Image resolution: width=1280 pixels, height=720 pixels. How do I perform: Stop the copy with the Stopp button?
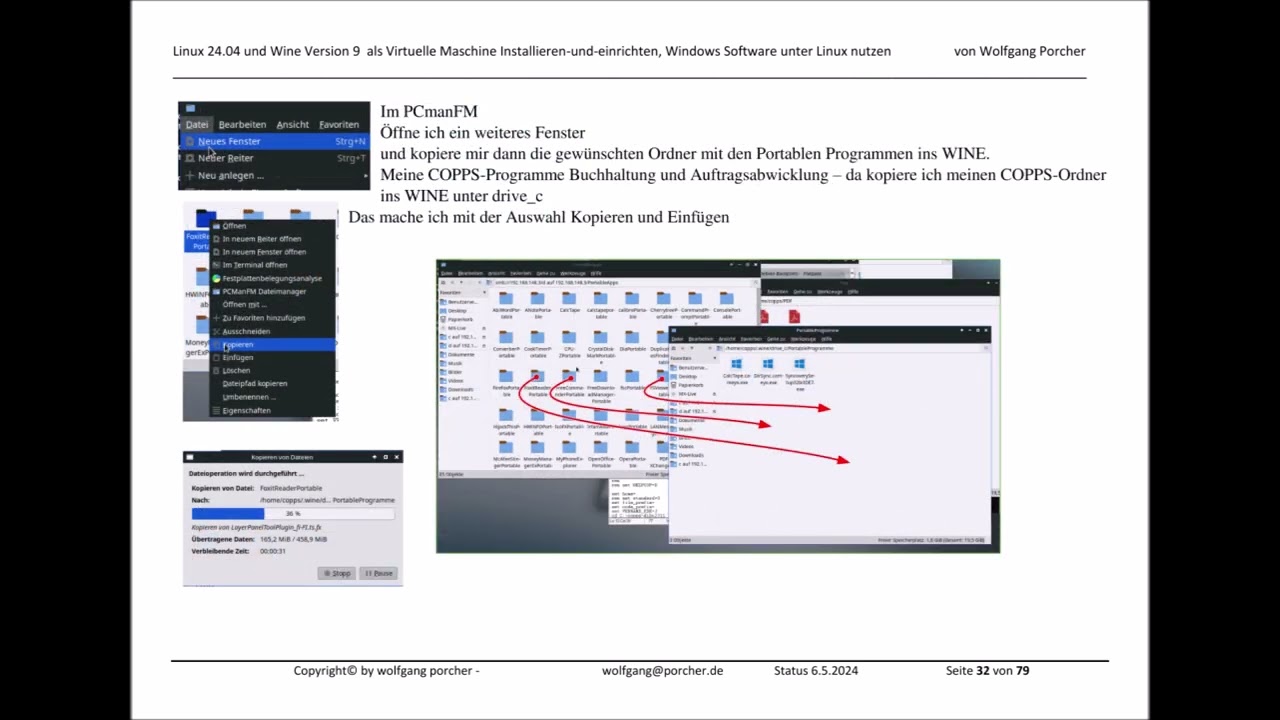tap(336, 573)
